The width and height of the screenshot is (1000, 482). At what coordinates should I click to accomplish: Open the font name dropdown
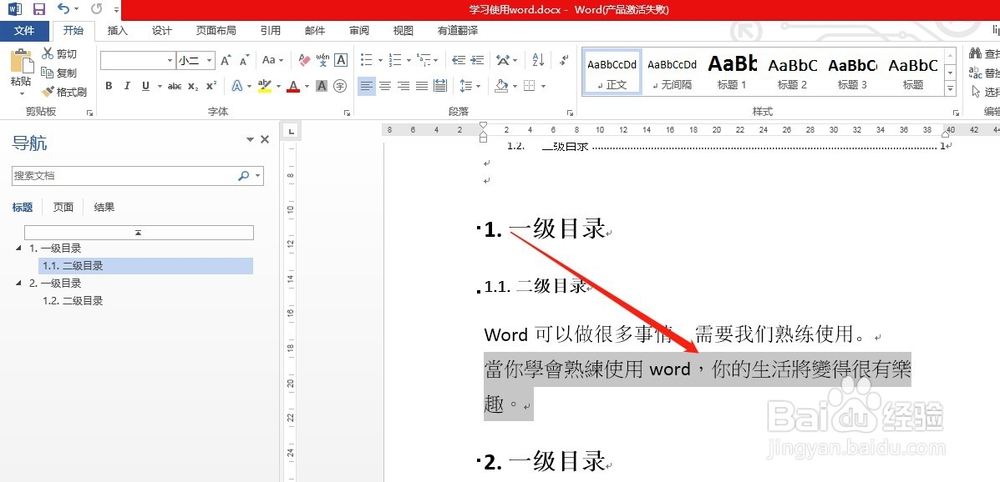(170, 61)
